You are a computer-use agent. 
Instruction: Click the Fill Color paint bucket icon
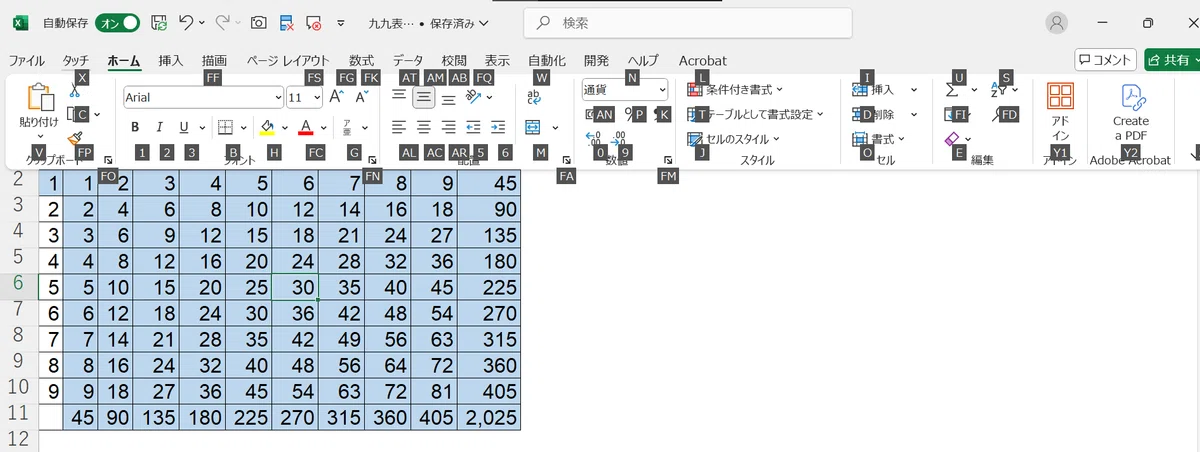[267, 127]
